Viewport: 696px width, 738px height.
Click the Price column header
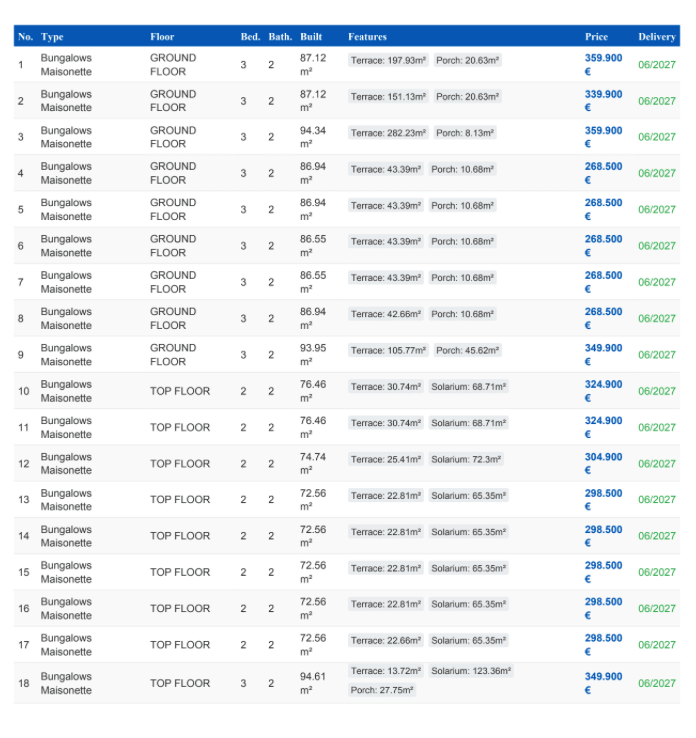(596, 37)
